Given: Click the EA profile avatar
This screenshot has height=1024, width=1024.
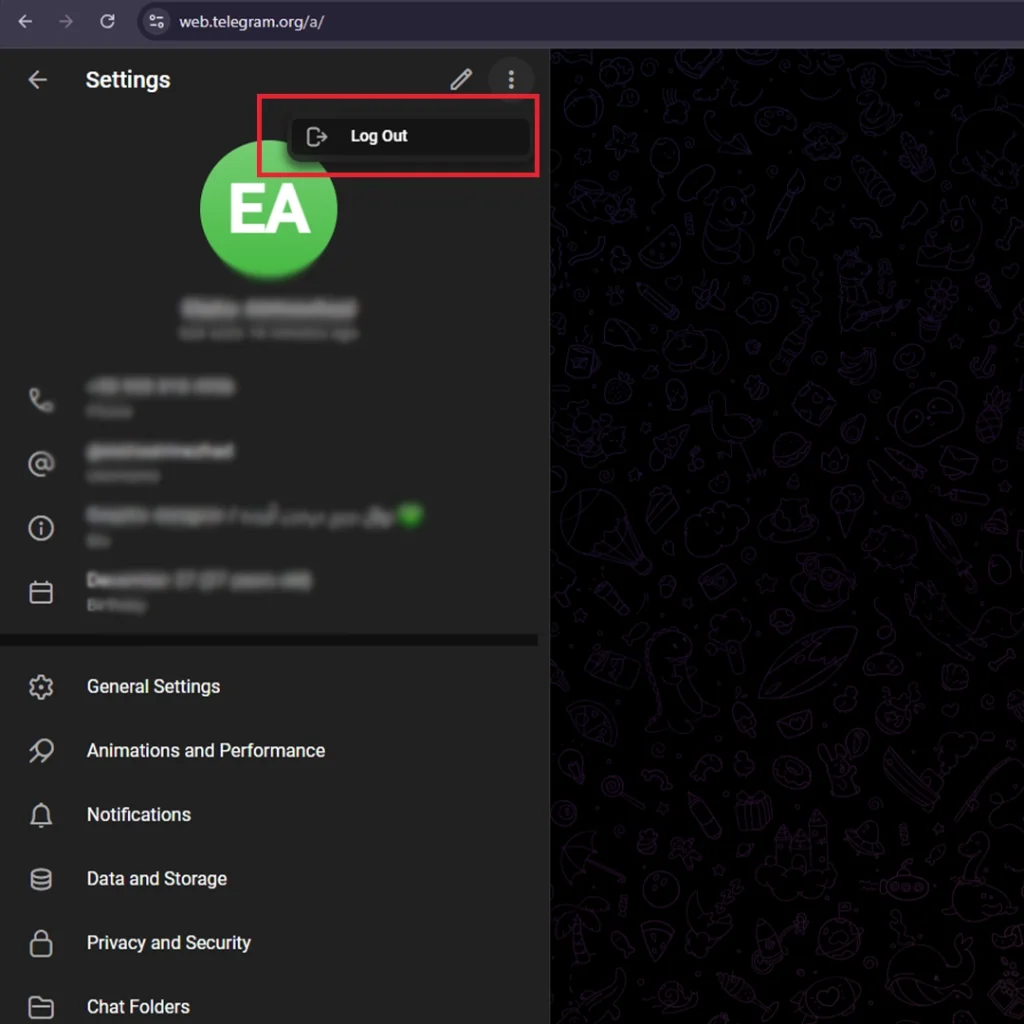Looking at the screenshot, I should click(x=268, y=209).
